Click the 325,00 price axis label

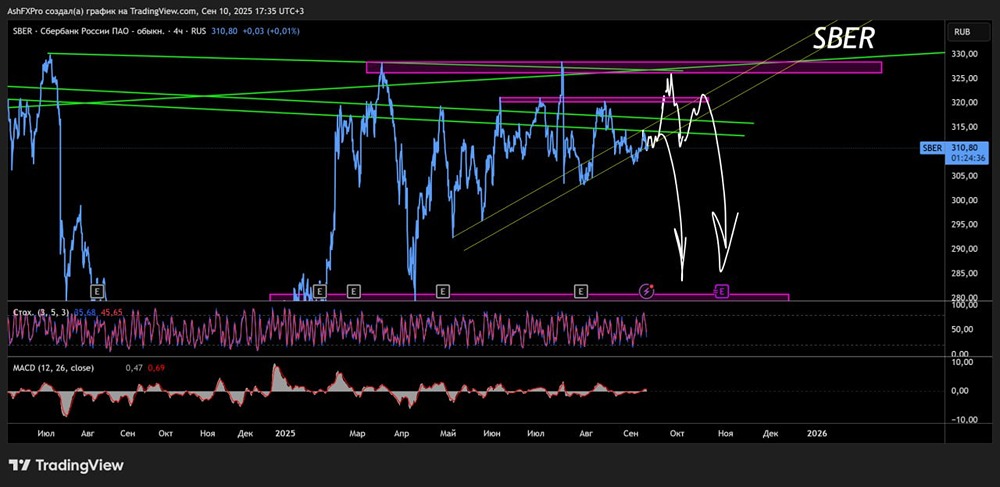pos(965,78)
